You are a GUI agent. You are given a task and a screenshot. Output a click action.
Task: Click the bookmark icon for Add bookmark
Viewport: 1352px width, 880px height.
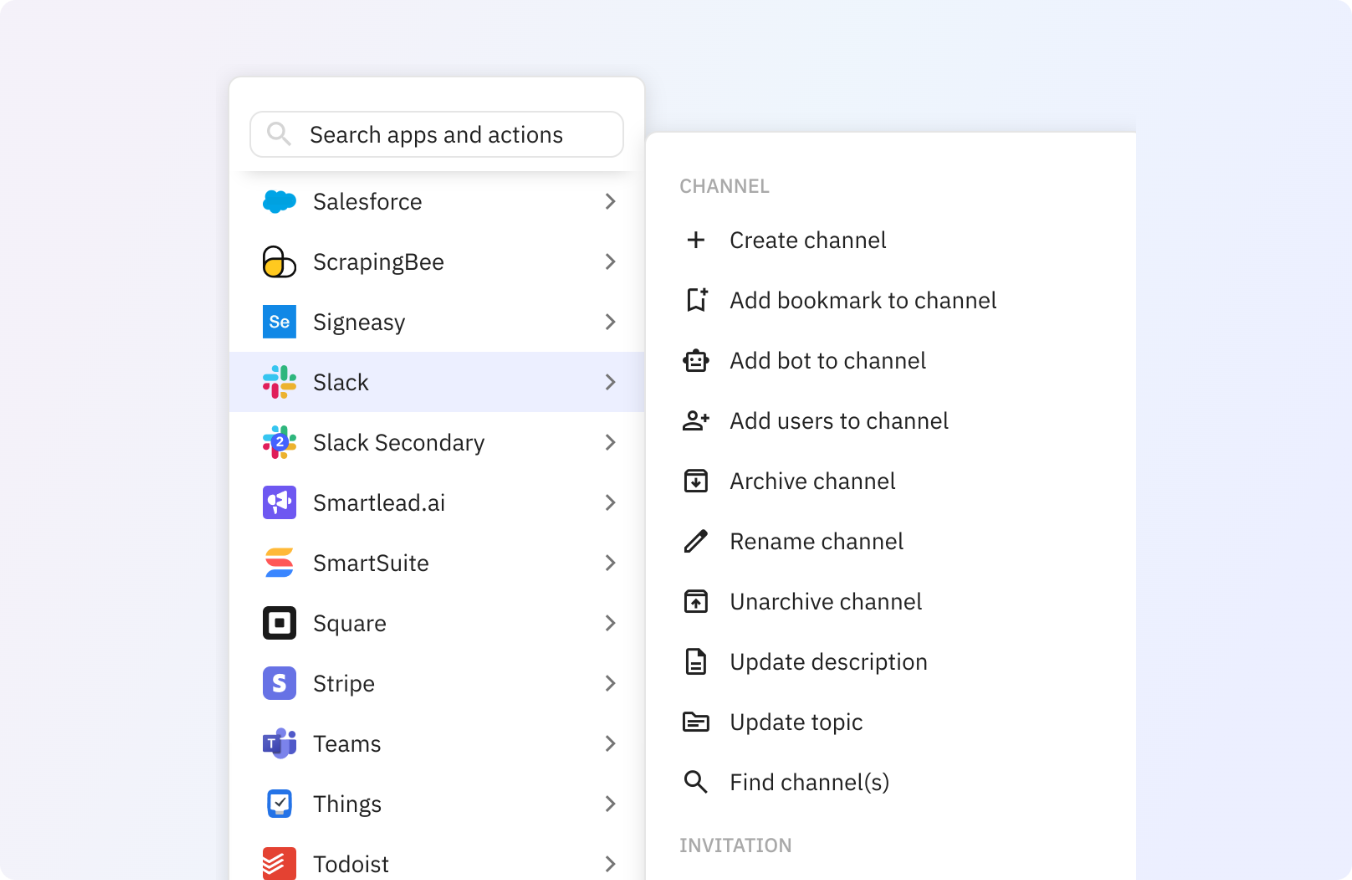coord(696,300)
